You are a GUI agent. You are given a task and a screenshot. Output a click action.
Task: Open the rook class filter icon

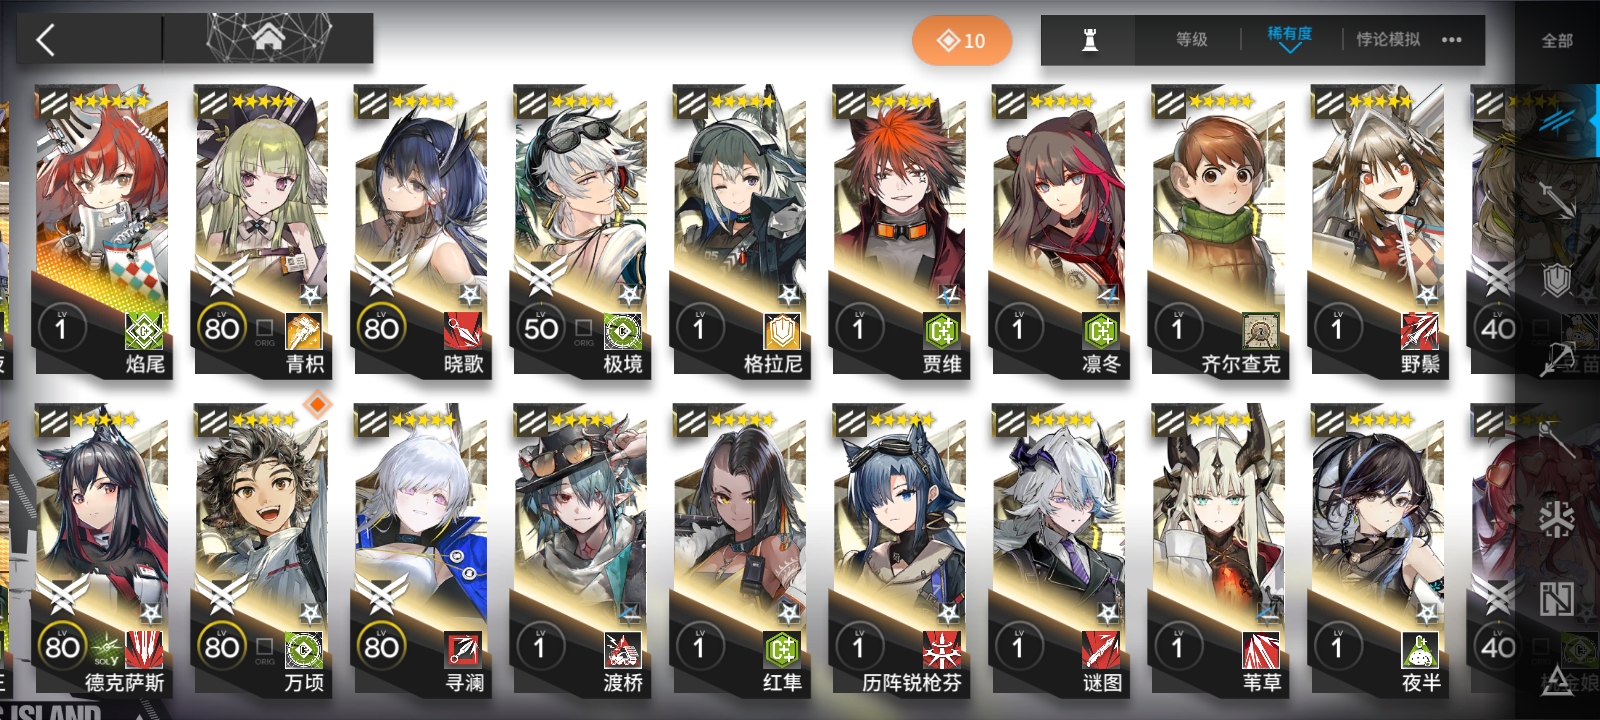click(1090, 40)
